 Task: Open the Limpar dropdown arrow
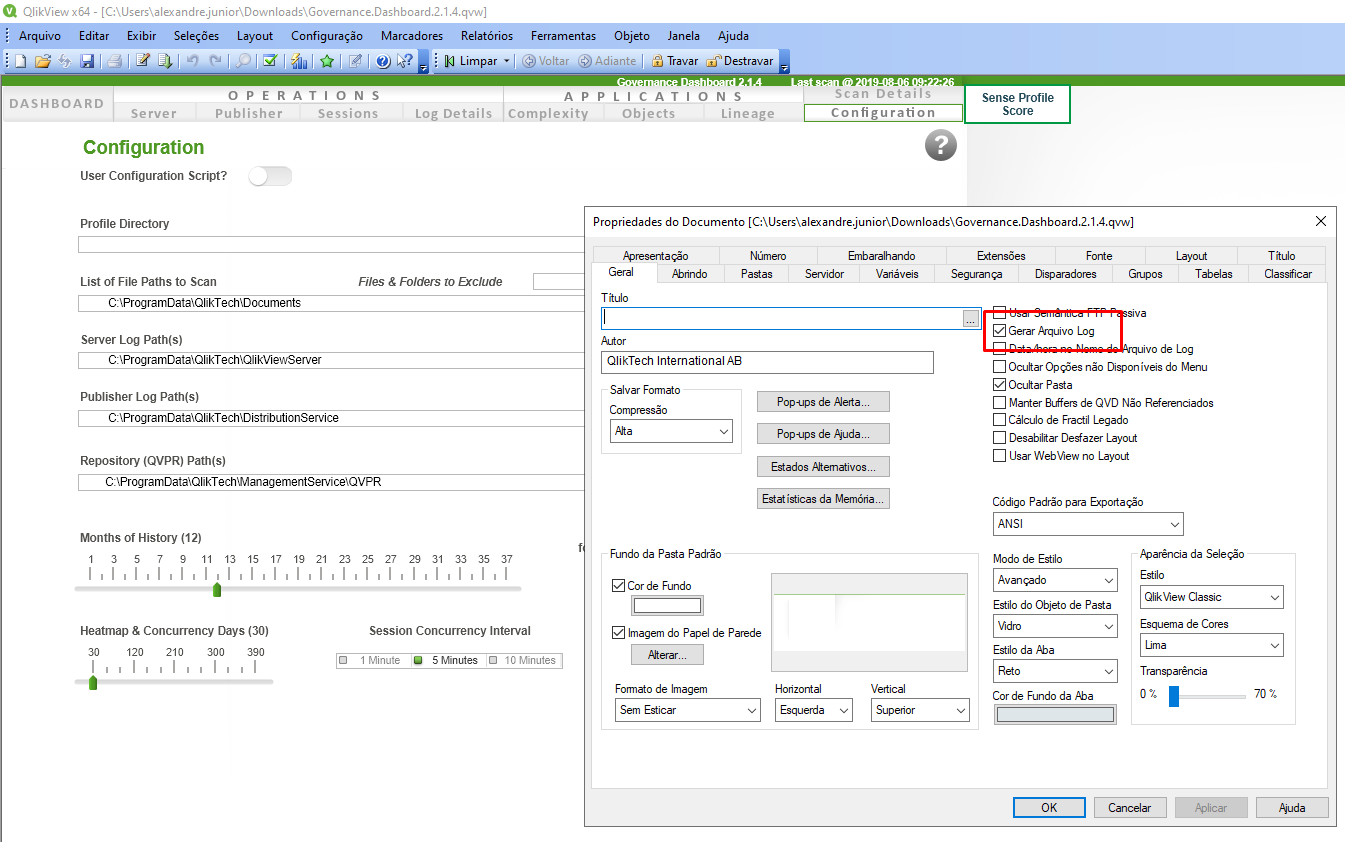tap(507, 61)
